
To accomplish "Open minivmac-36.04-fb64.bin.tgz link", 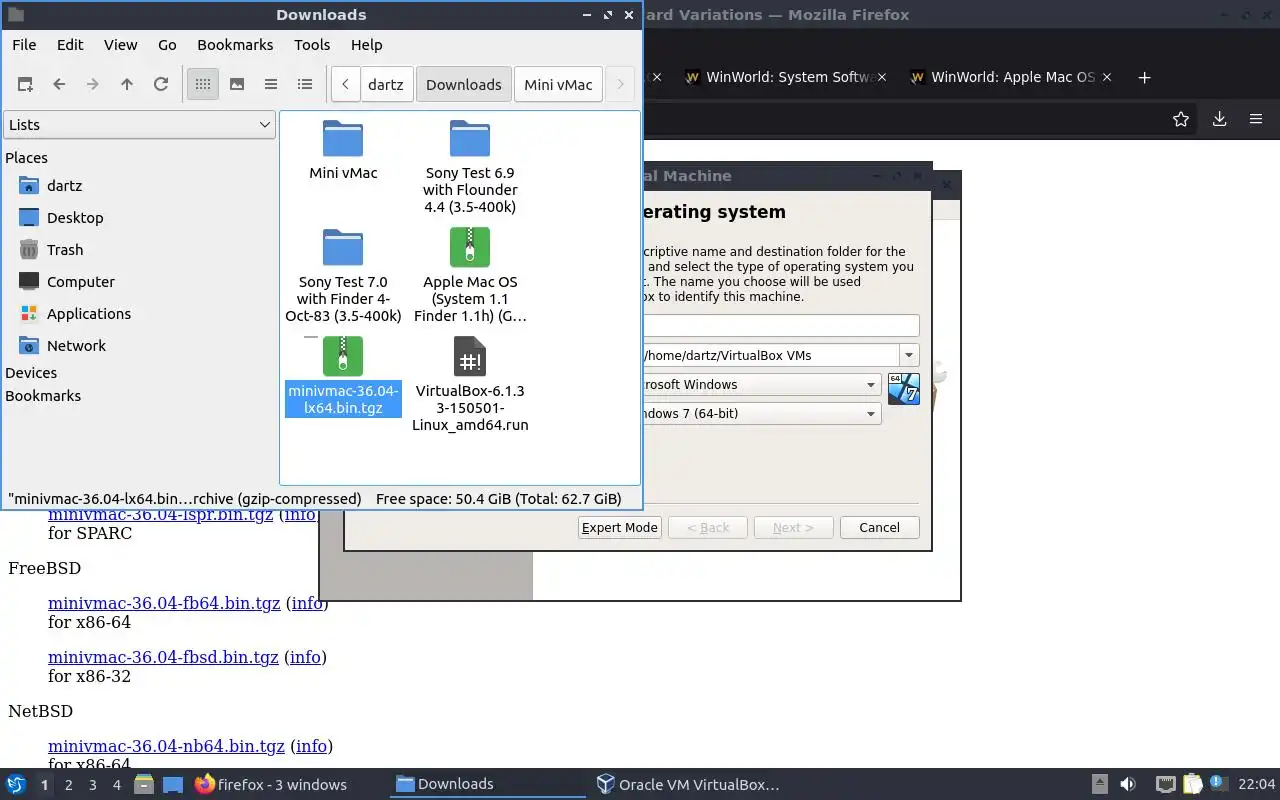I will coord(164,604).
